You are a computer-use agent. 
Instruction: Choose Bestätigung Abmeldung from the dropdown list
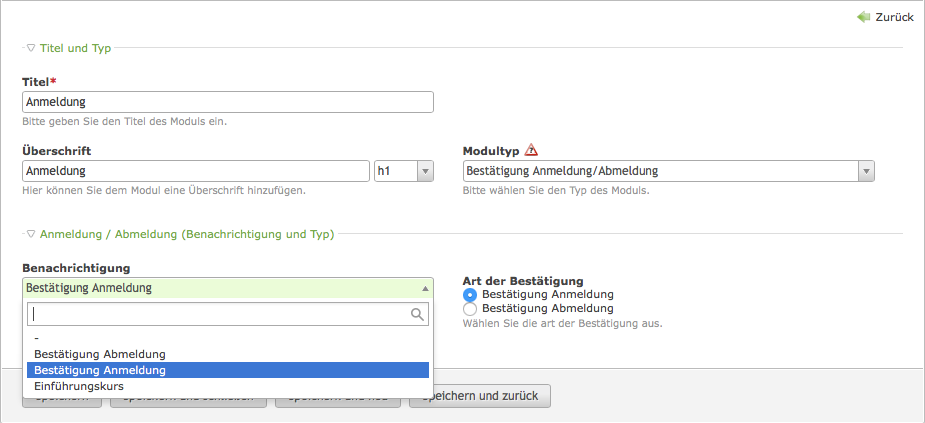tap(100, 354)
